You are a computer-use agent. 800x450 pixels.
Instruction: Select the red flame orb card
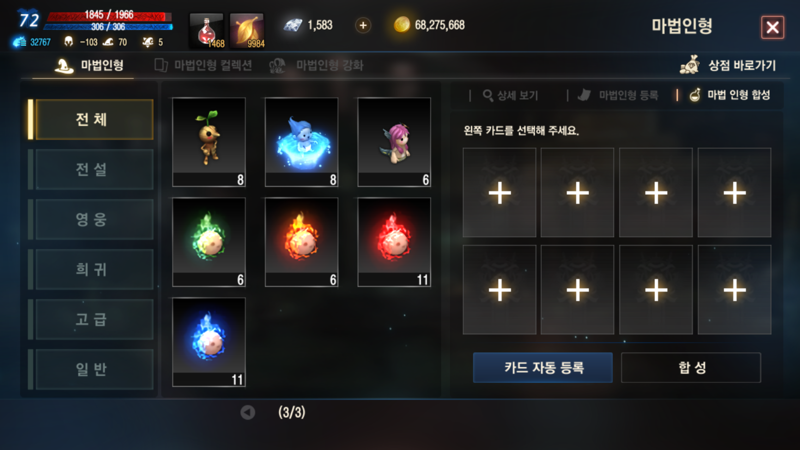pos(394,242)
